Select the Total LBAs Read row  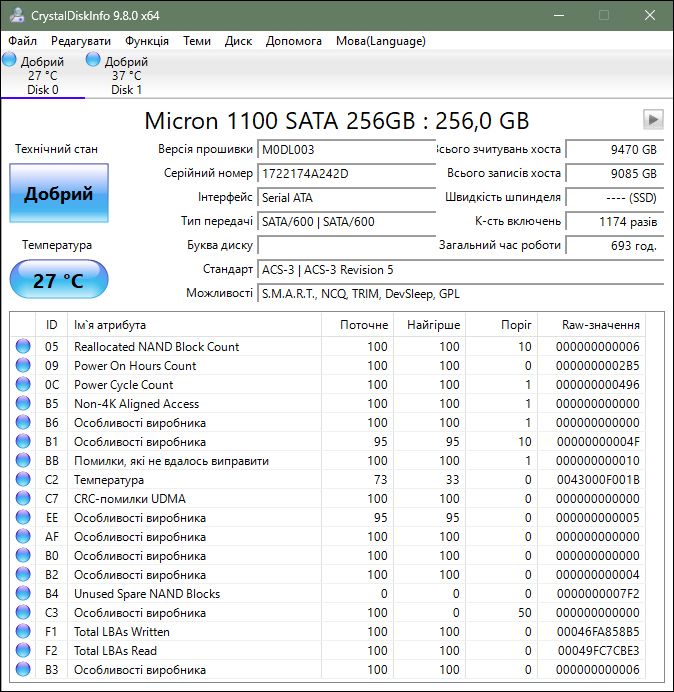328,650
